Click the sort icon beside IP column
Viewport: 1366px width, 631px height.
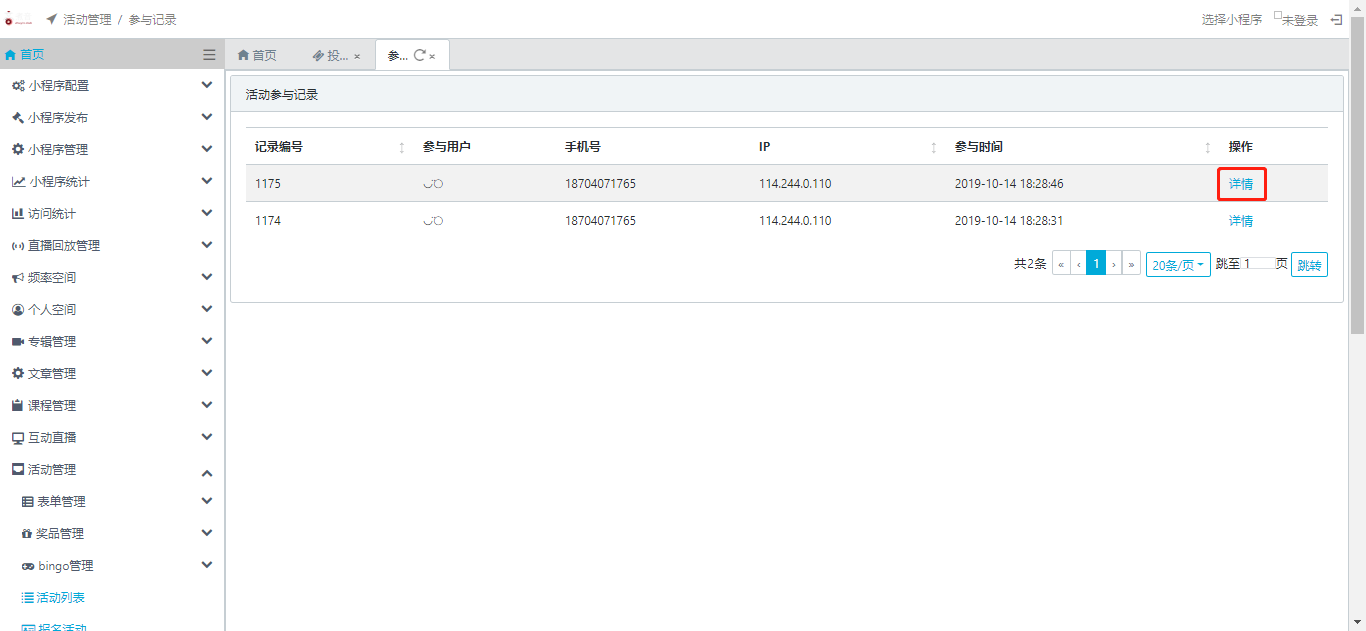(934, 147)
